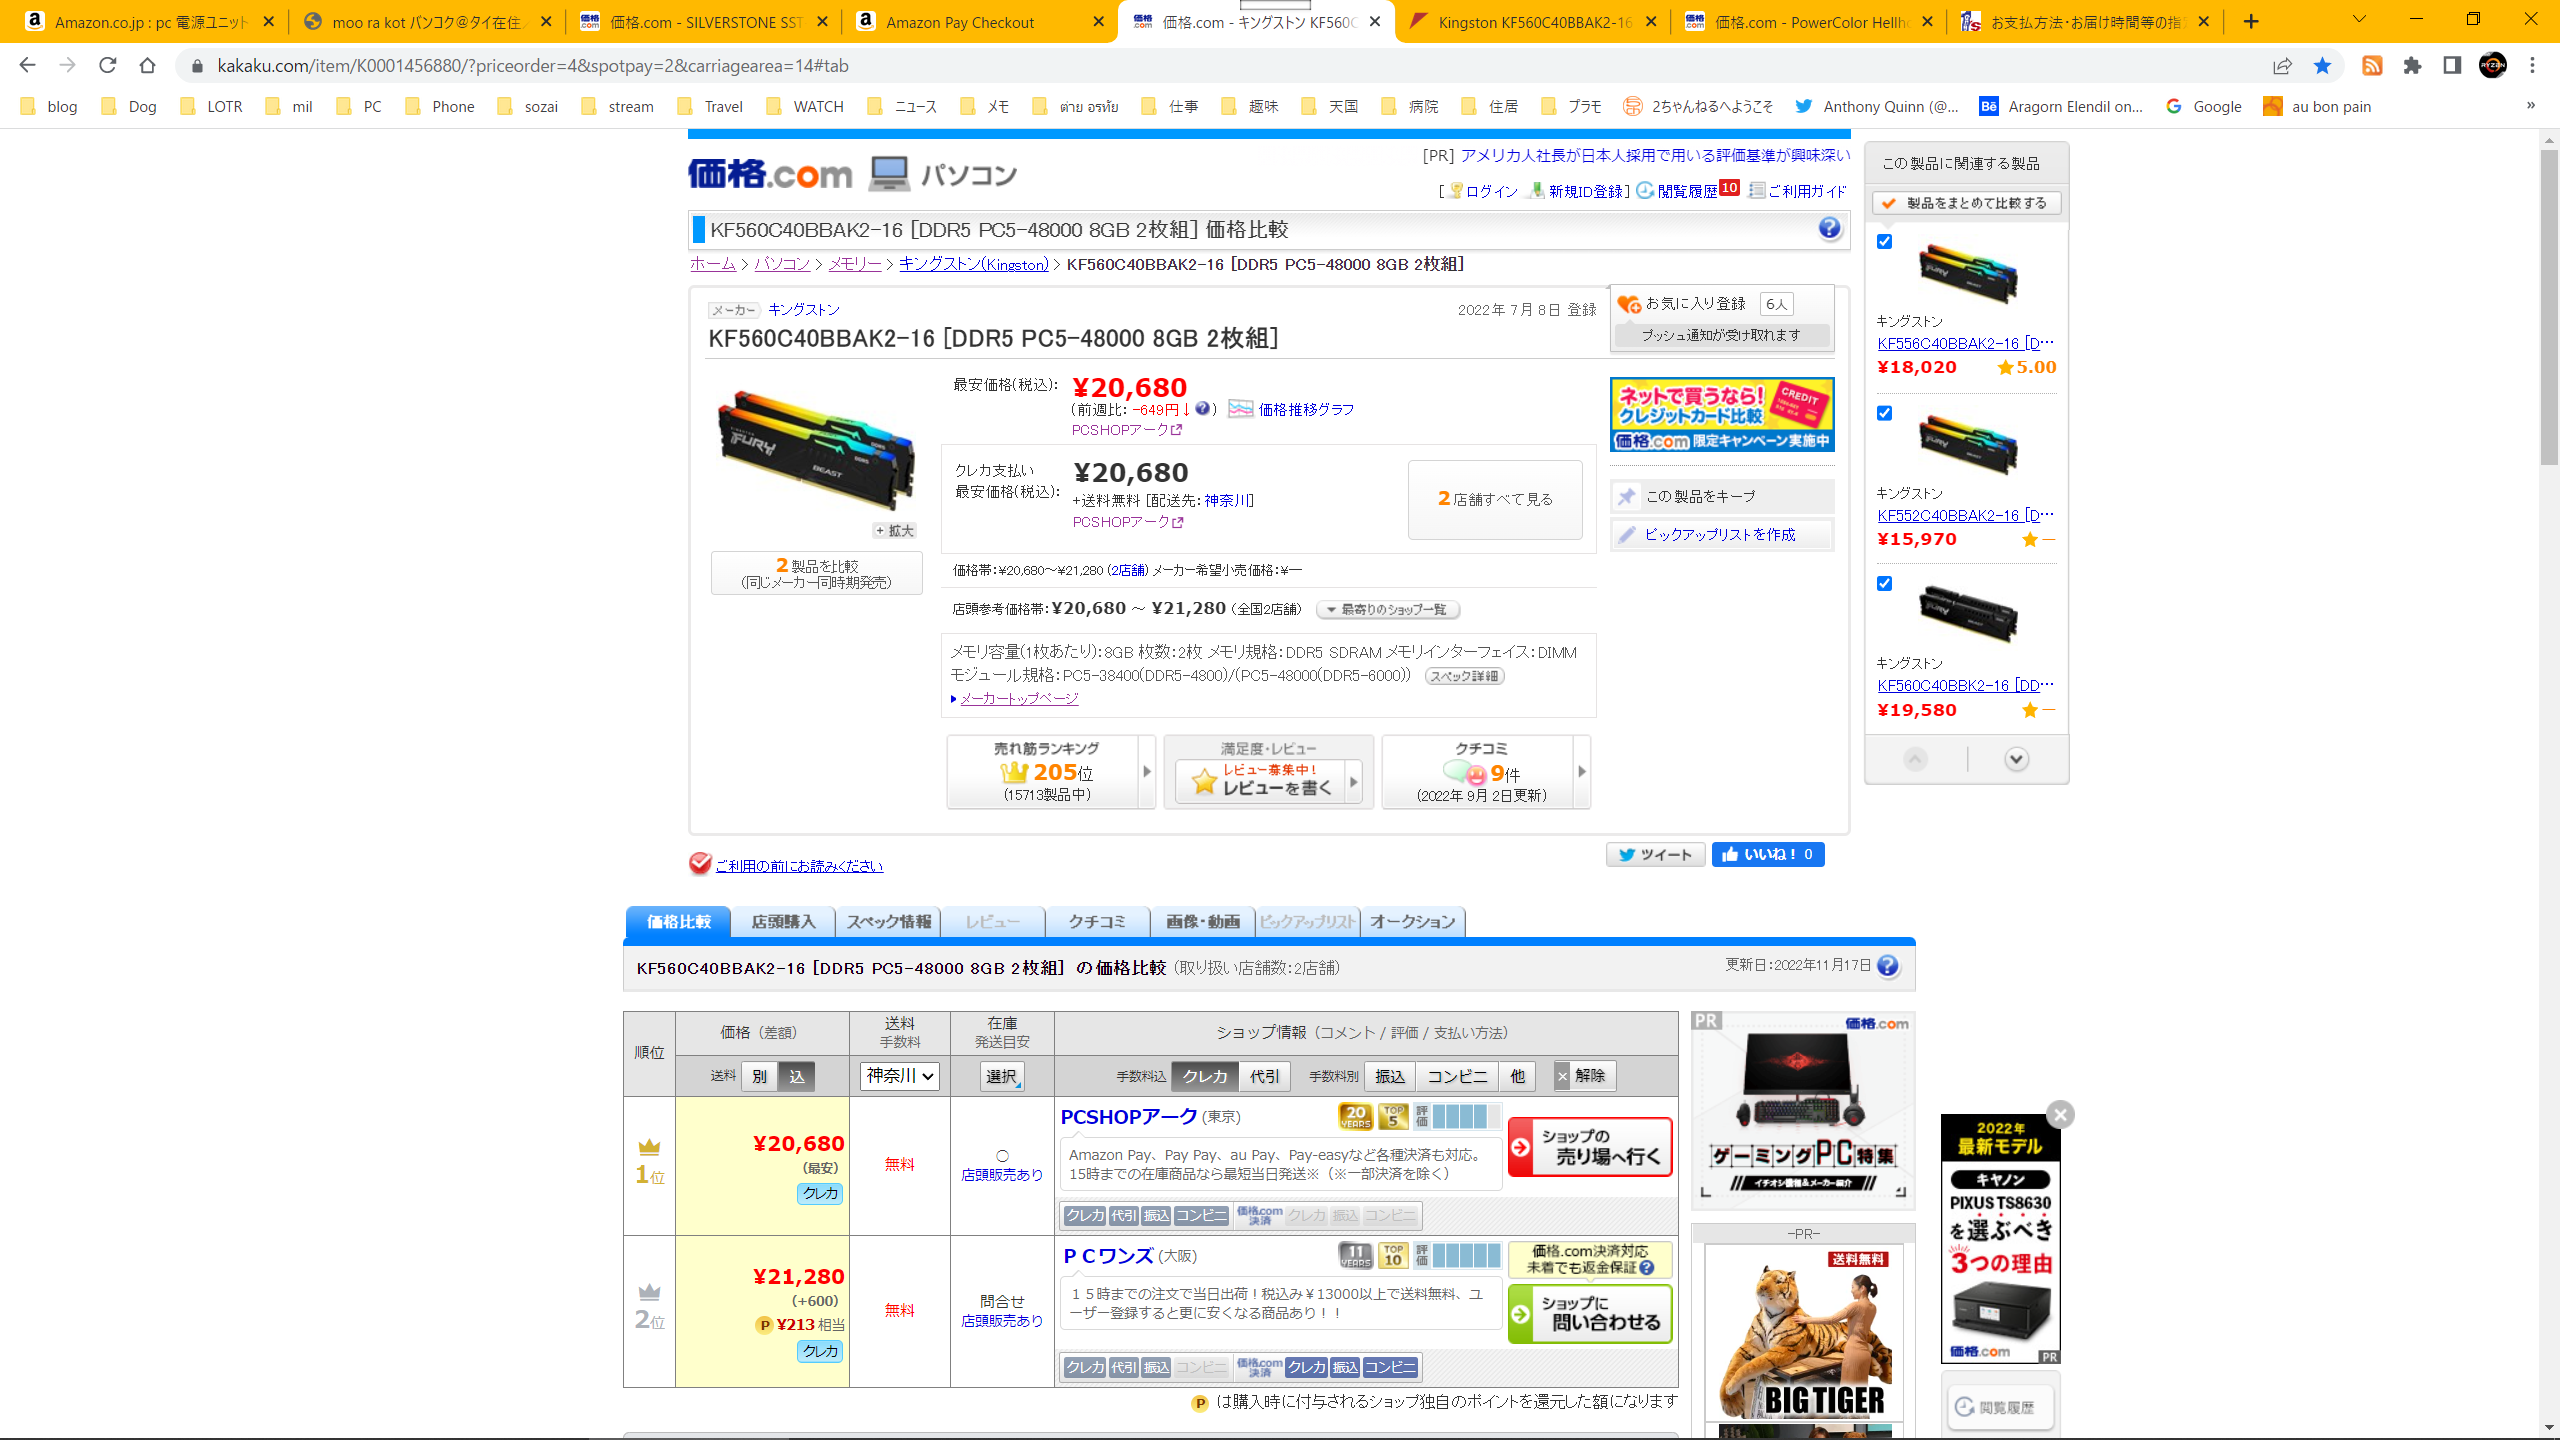Go to browser home page icon
The height and width of the screenshot is (1440, 2560).
coord(147,65)
